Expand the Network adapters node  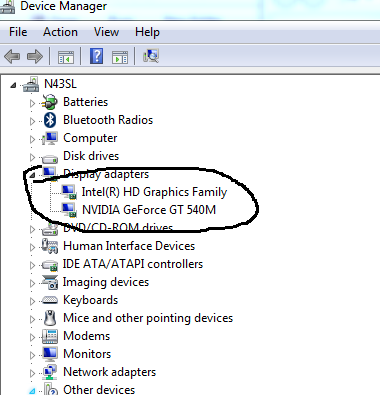tap(32, 373)
